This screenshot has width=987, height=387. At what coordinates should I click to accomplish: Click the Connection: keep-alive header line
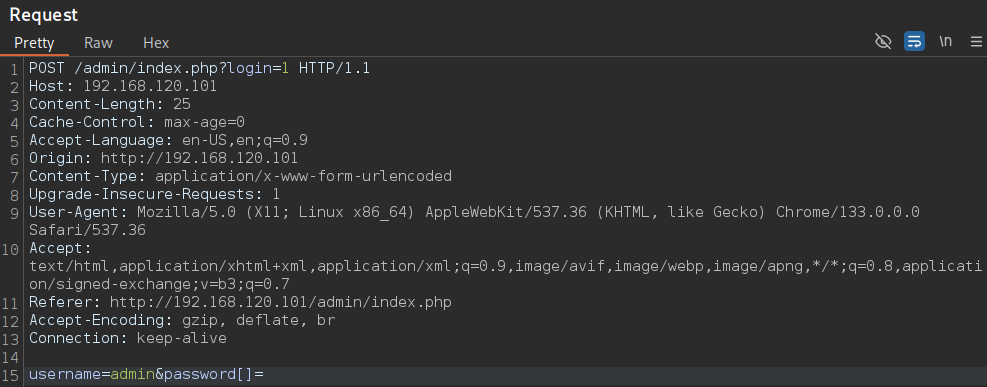(128, 339)
